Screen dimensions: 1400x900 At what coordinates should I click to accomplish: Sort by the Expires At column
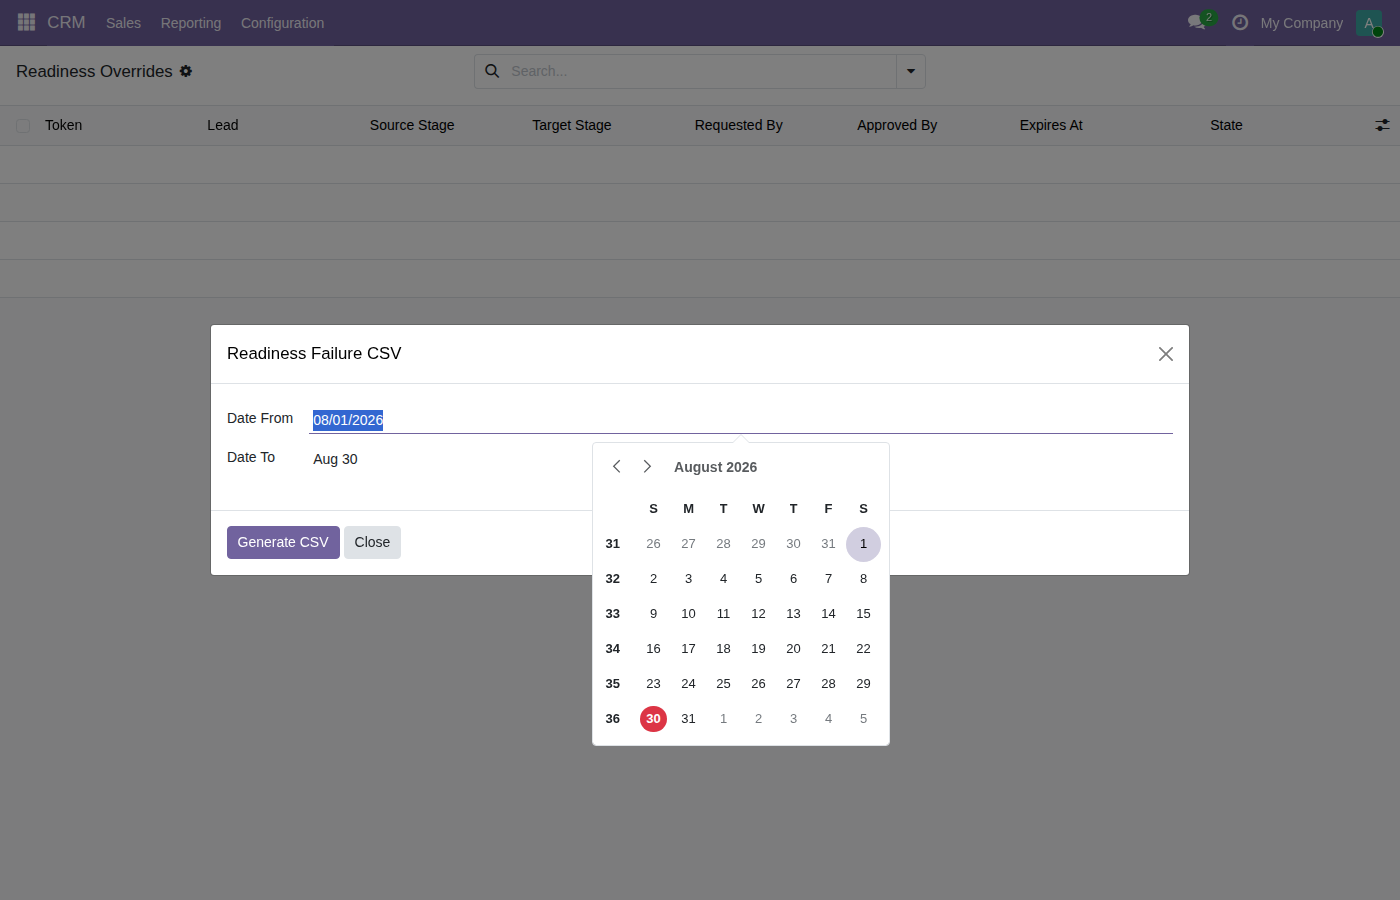[1051, 125]
